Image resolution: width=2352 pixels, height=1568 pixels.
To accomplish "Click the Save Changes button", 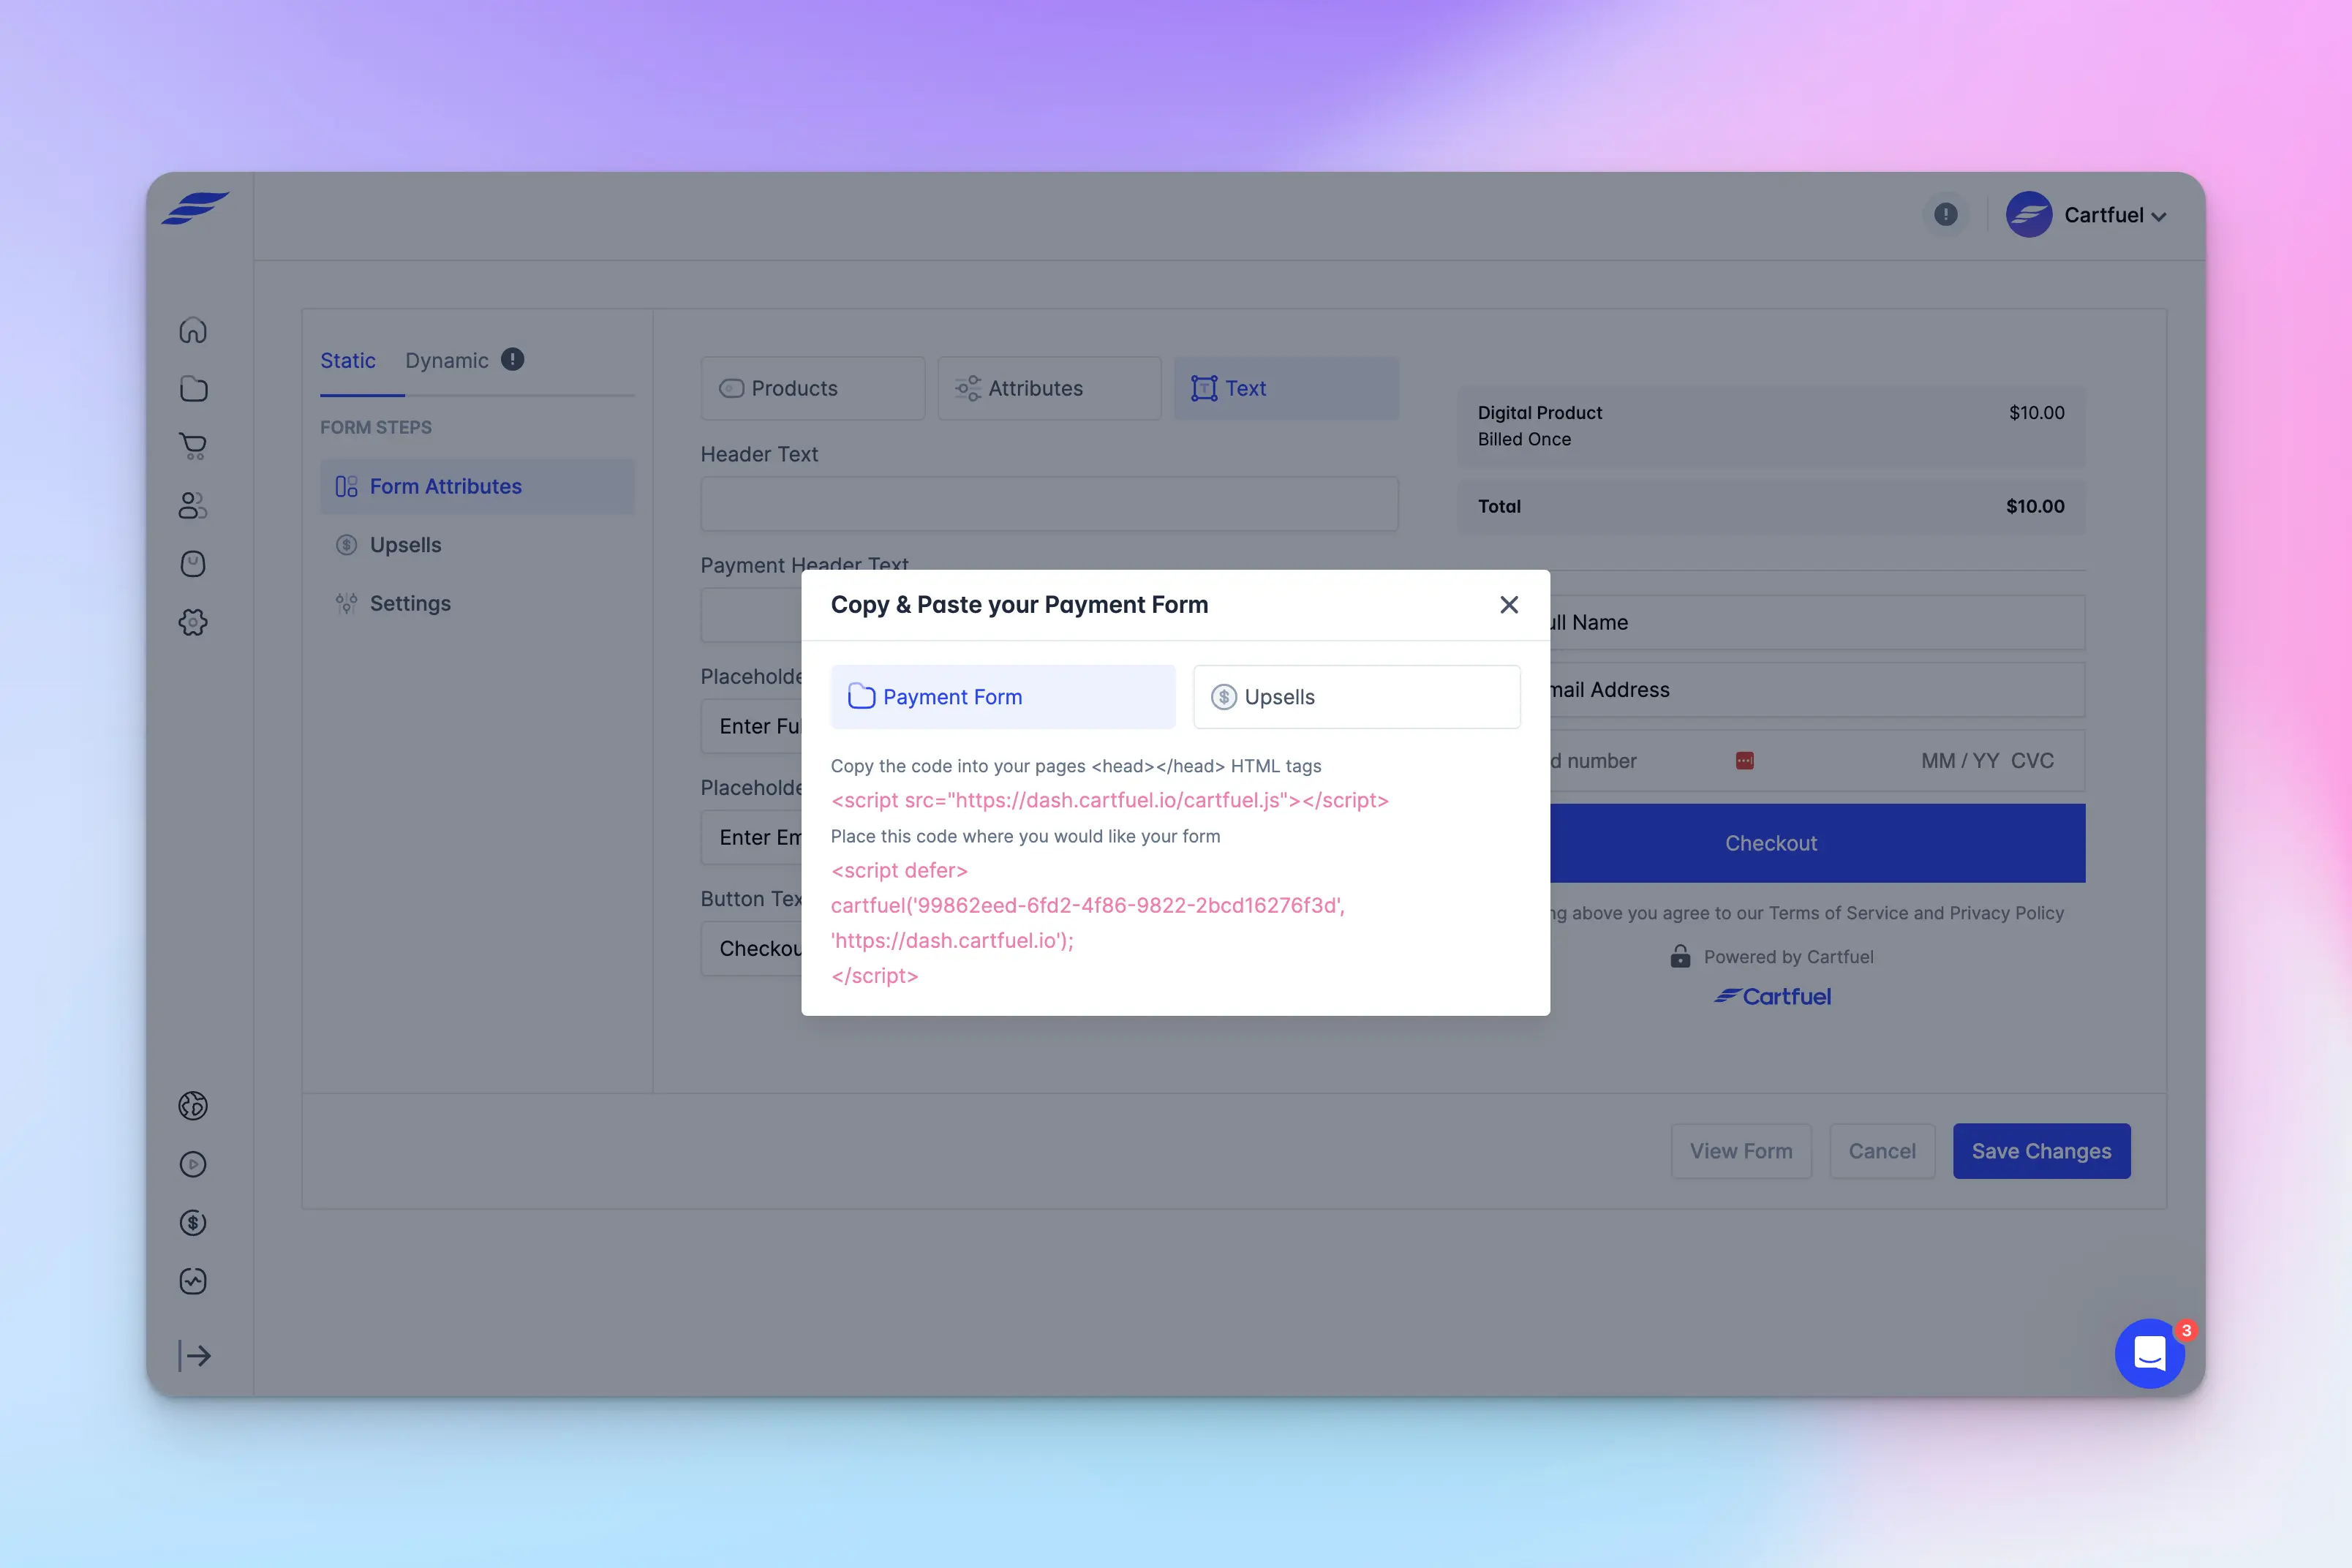I will (x=2042, y=1151).
